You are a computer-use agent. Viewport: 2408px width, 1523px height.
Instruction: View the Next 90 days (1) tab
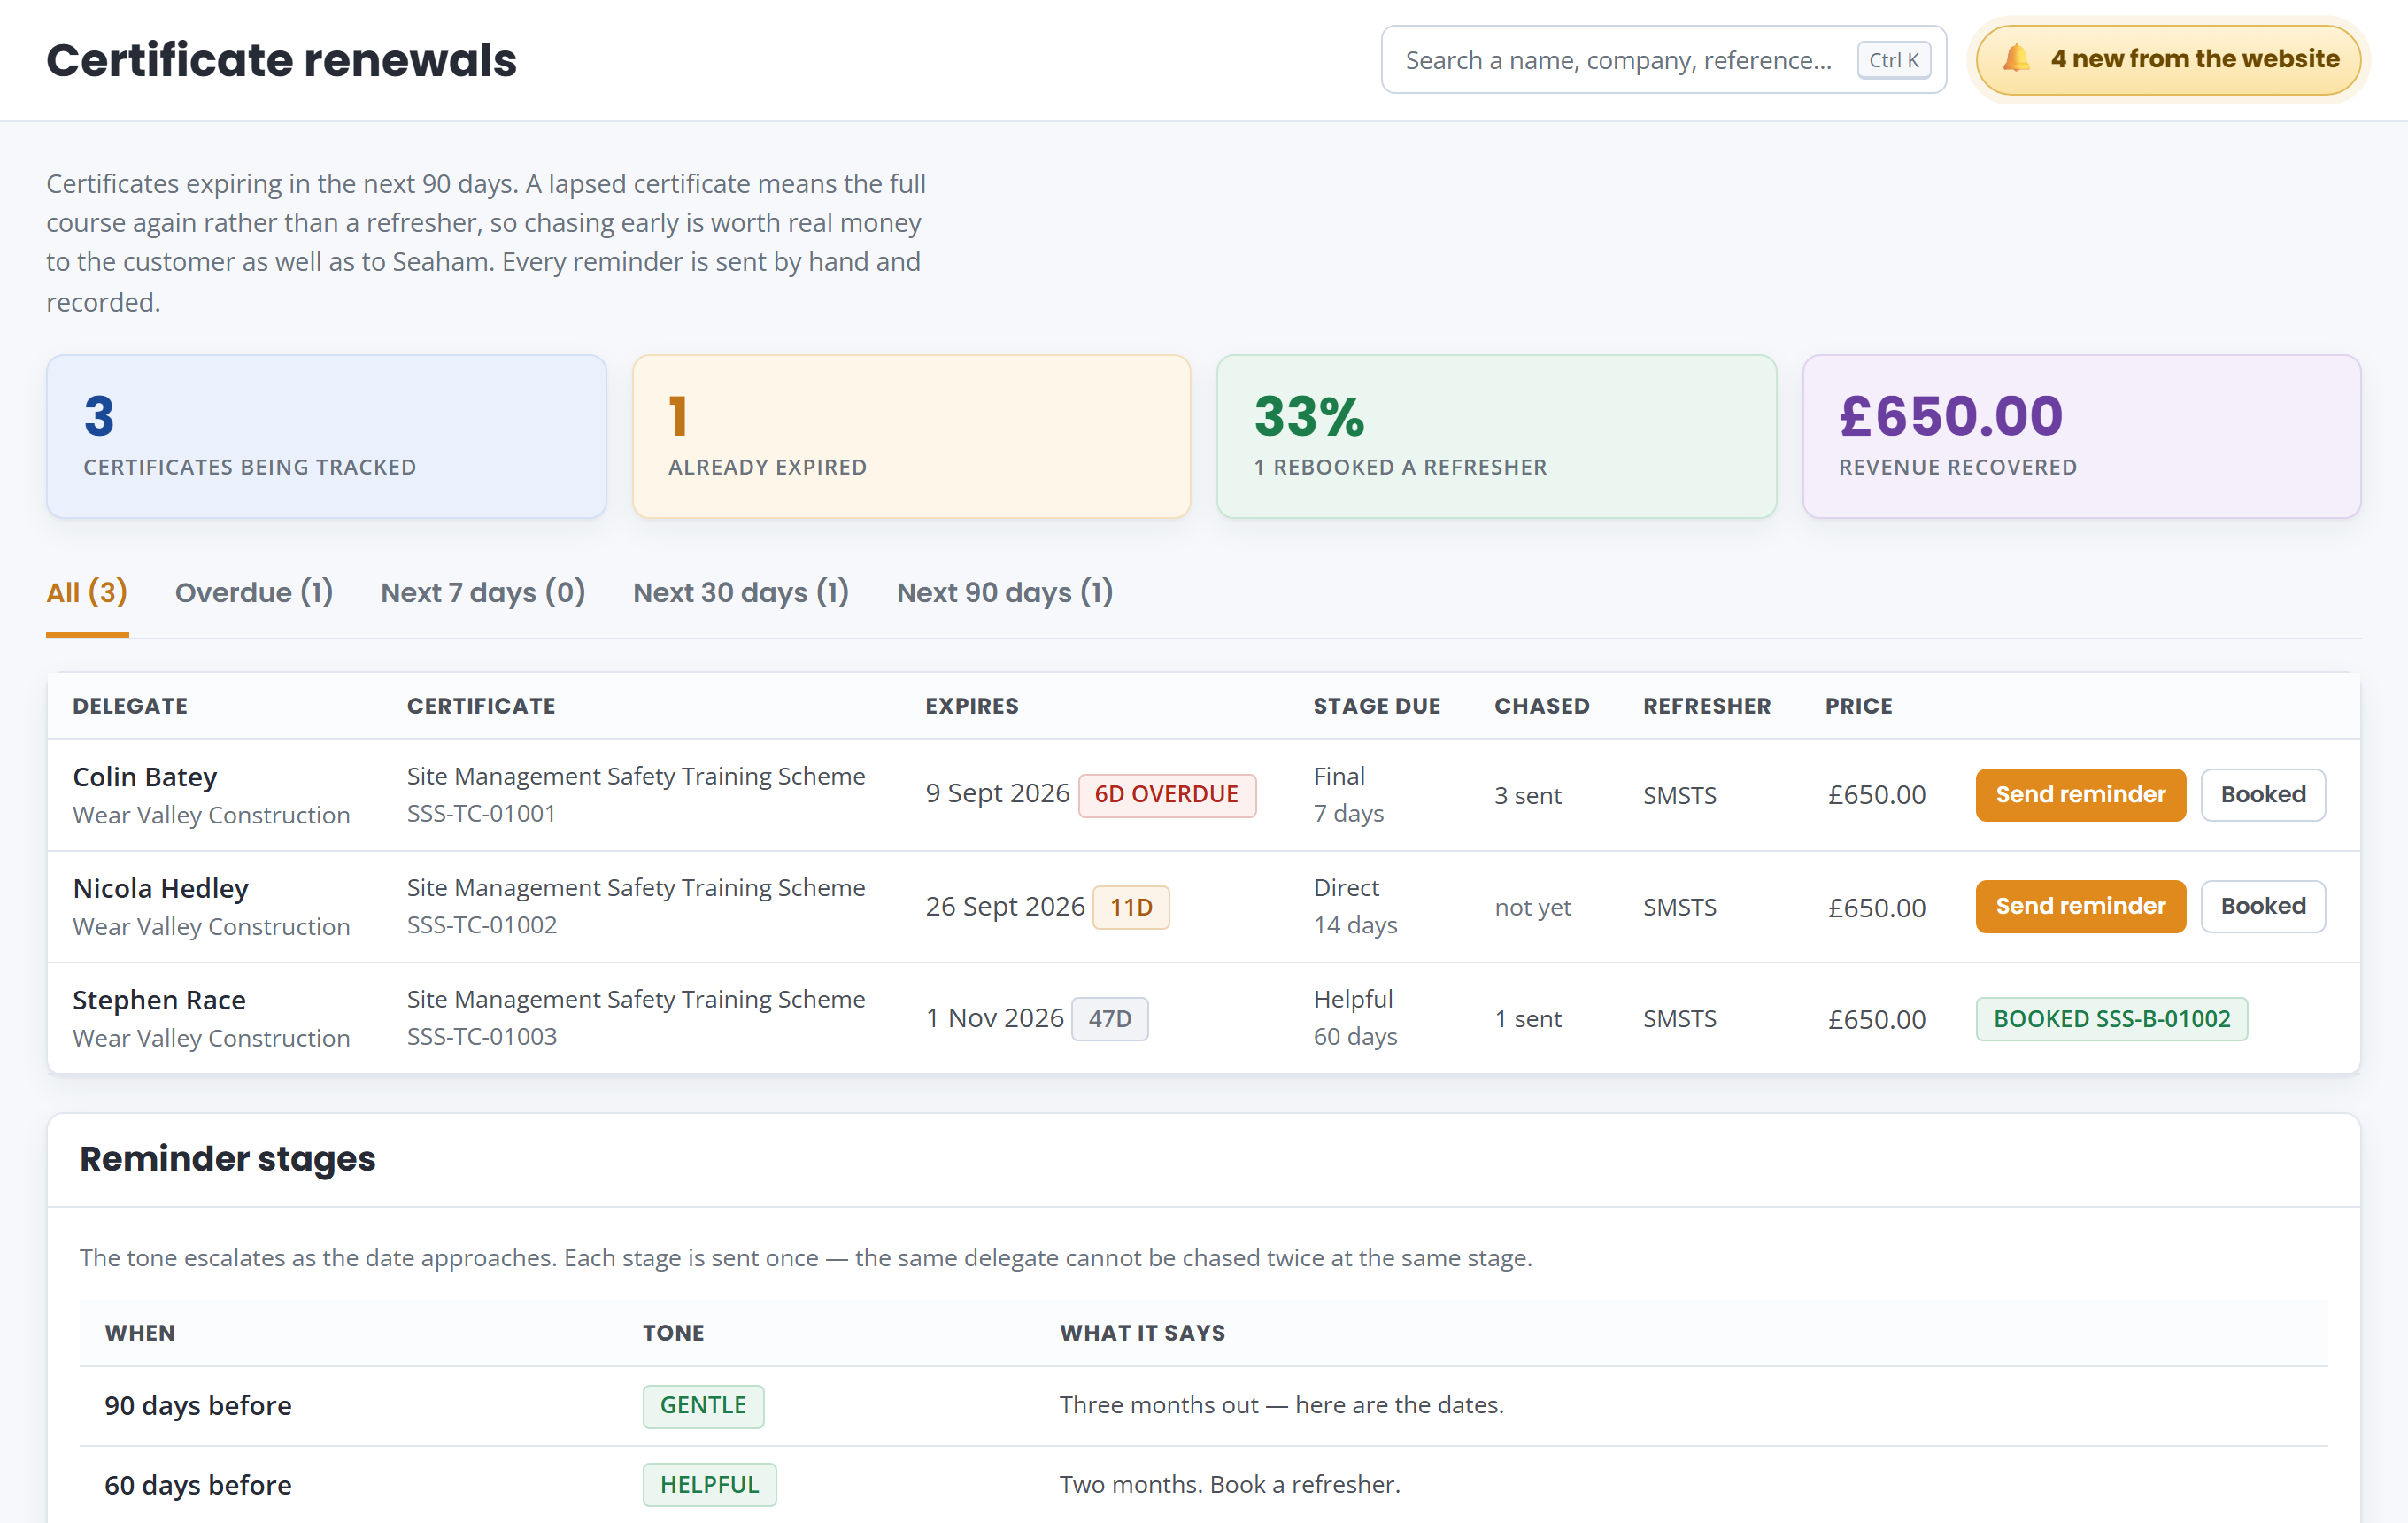[1005, 592]
